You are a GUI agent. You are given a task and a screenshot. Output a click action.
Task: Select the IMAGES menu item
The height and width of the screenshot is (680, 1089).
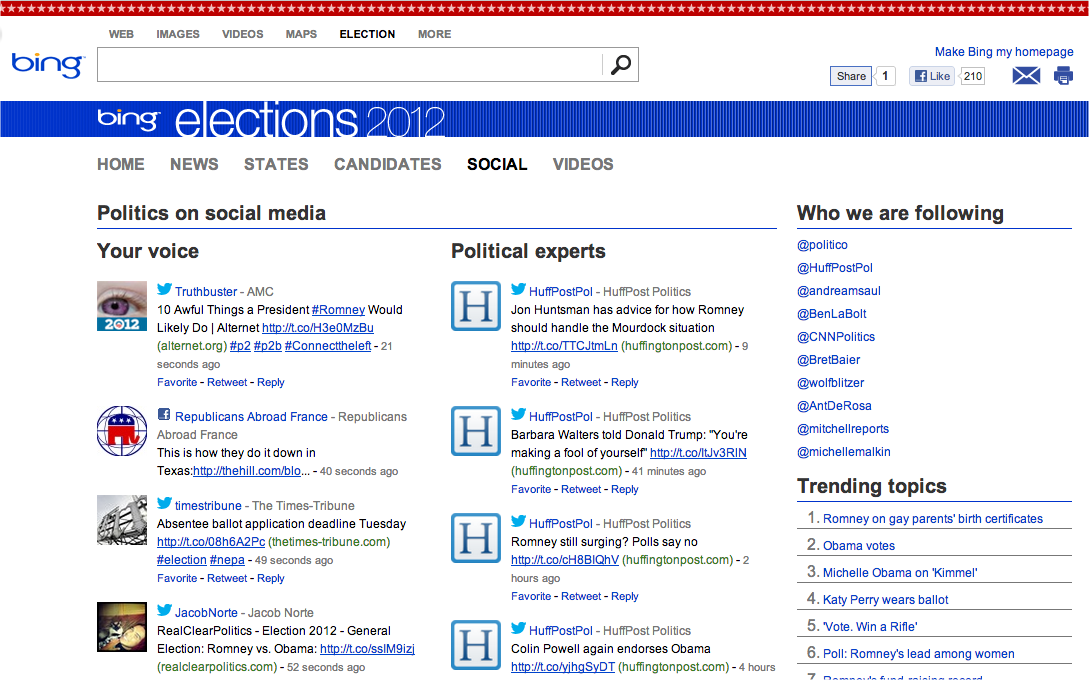[x=177, y=34]
